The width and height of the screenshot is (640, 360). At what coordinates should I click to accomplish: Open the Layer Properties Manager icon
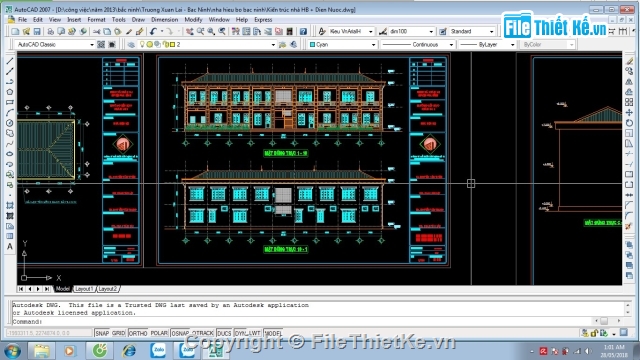coord(131,44)
